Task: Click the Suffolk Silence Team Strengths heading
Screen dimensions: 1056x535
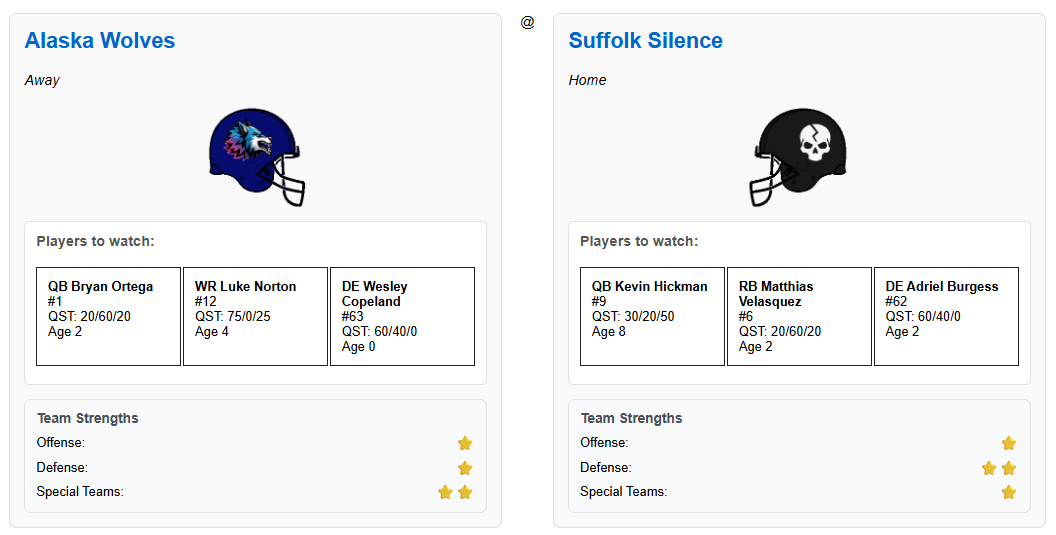Action: [632, 418]
